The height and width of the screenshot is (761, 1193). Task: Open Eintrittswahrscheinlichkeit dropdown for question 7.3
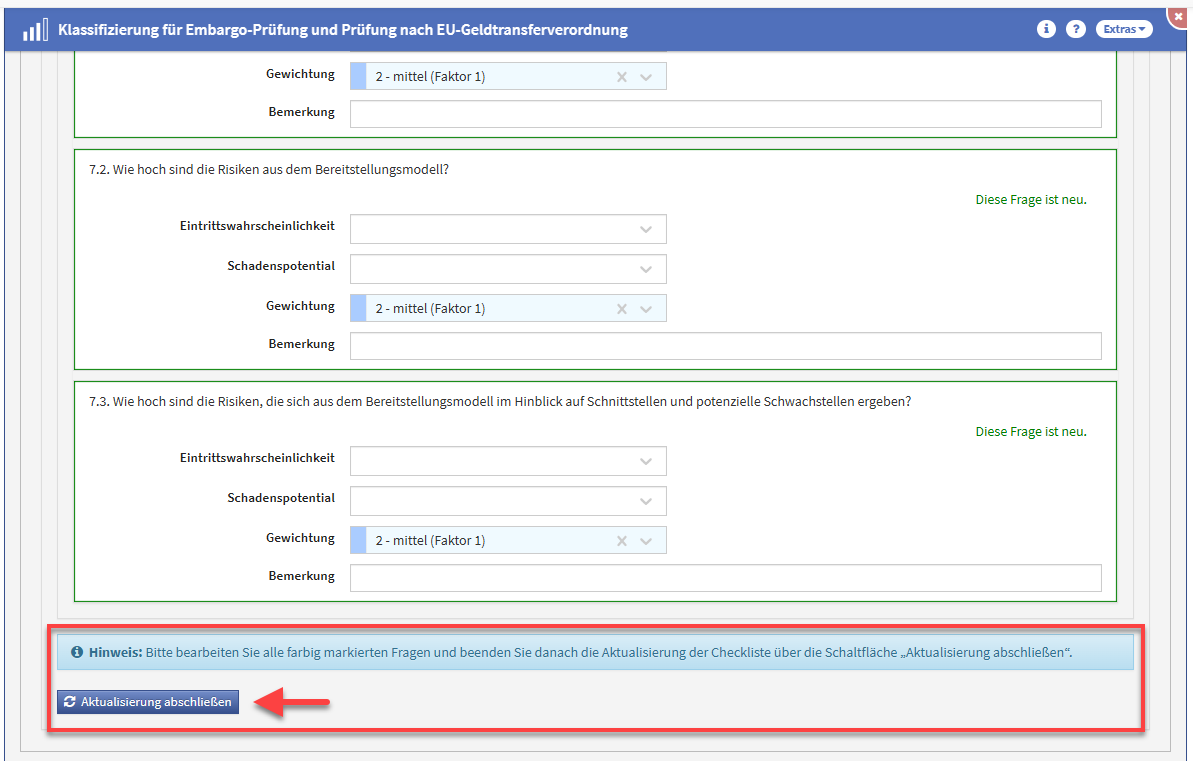pos(646,462)
